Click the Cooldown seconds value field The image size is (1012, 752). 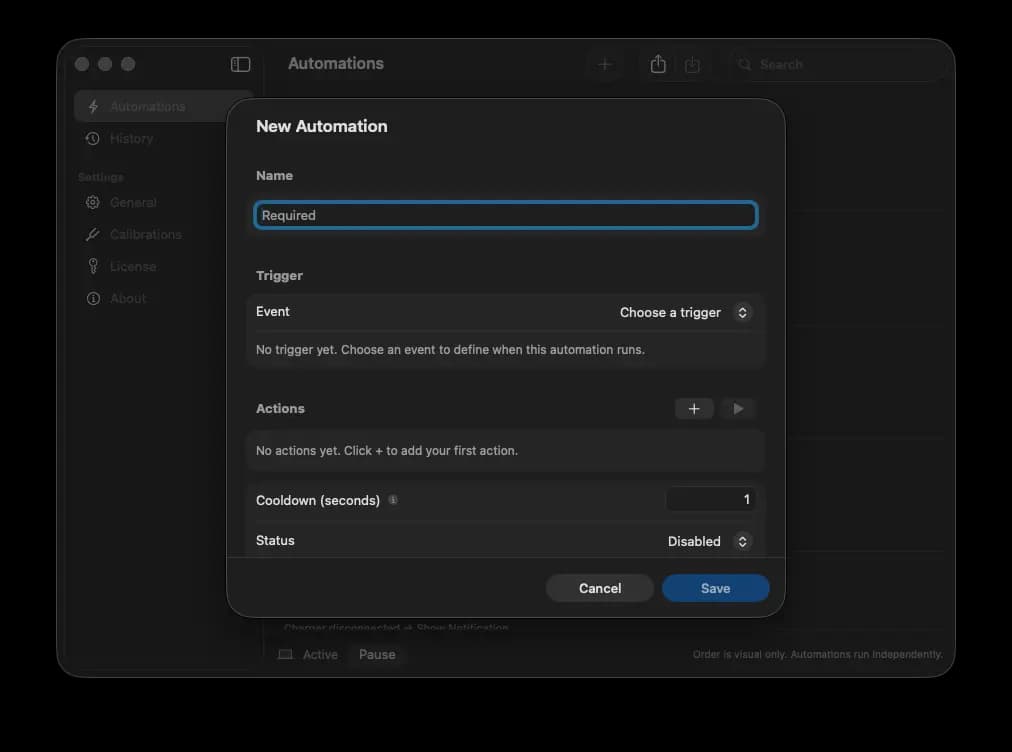(711, 500)
